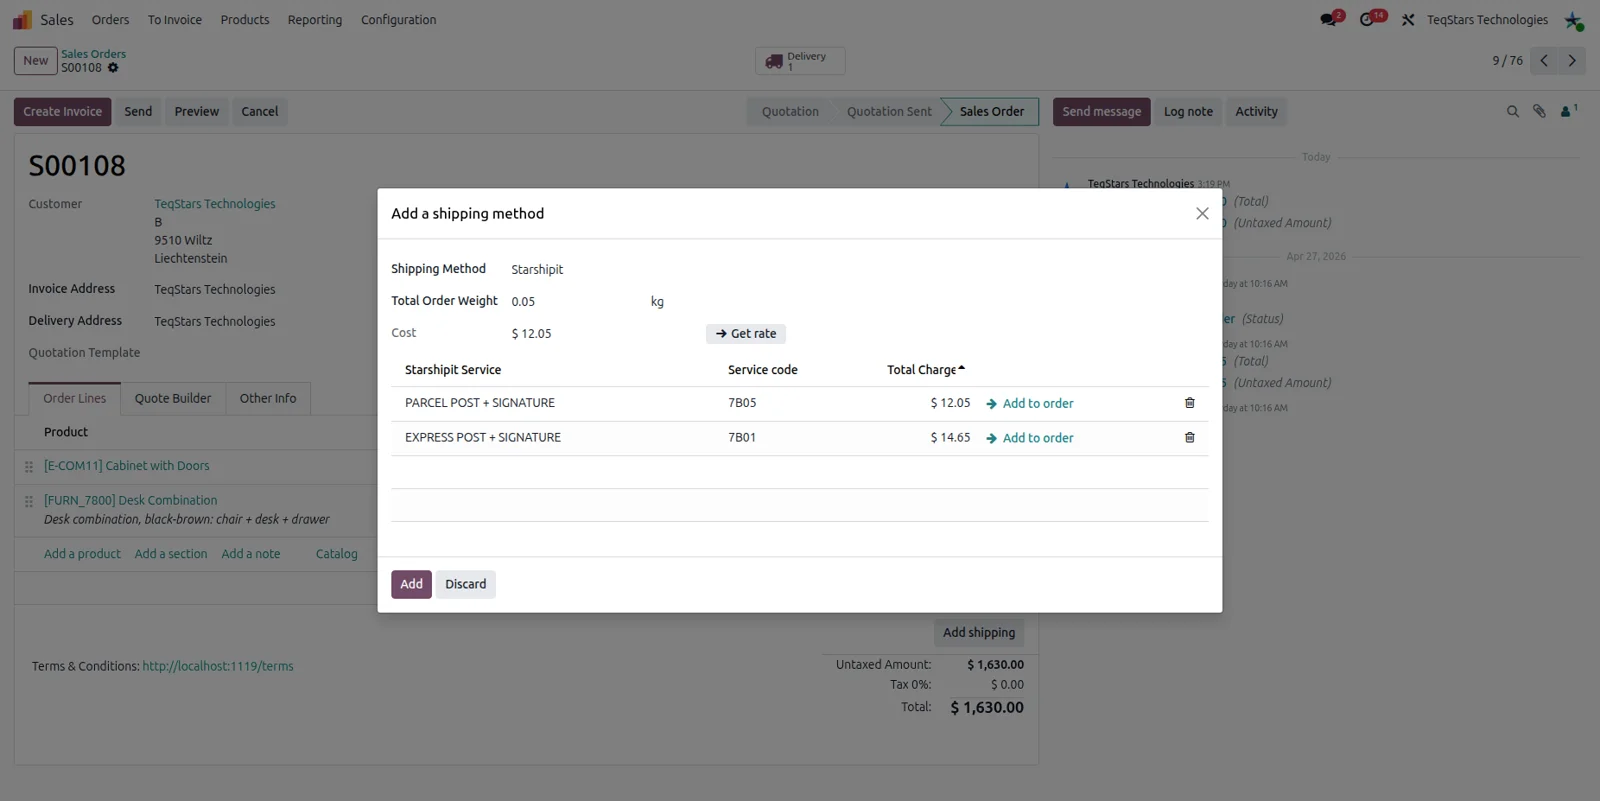Open the Delivery truck smart button
This screenshot has width=1600, height=801.
coord(800,61)
